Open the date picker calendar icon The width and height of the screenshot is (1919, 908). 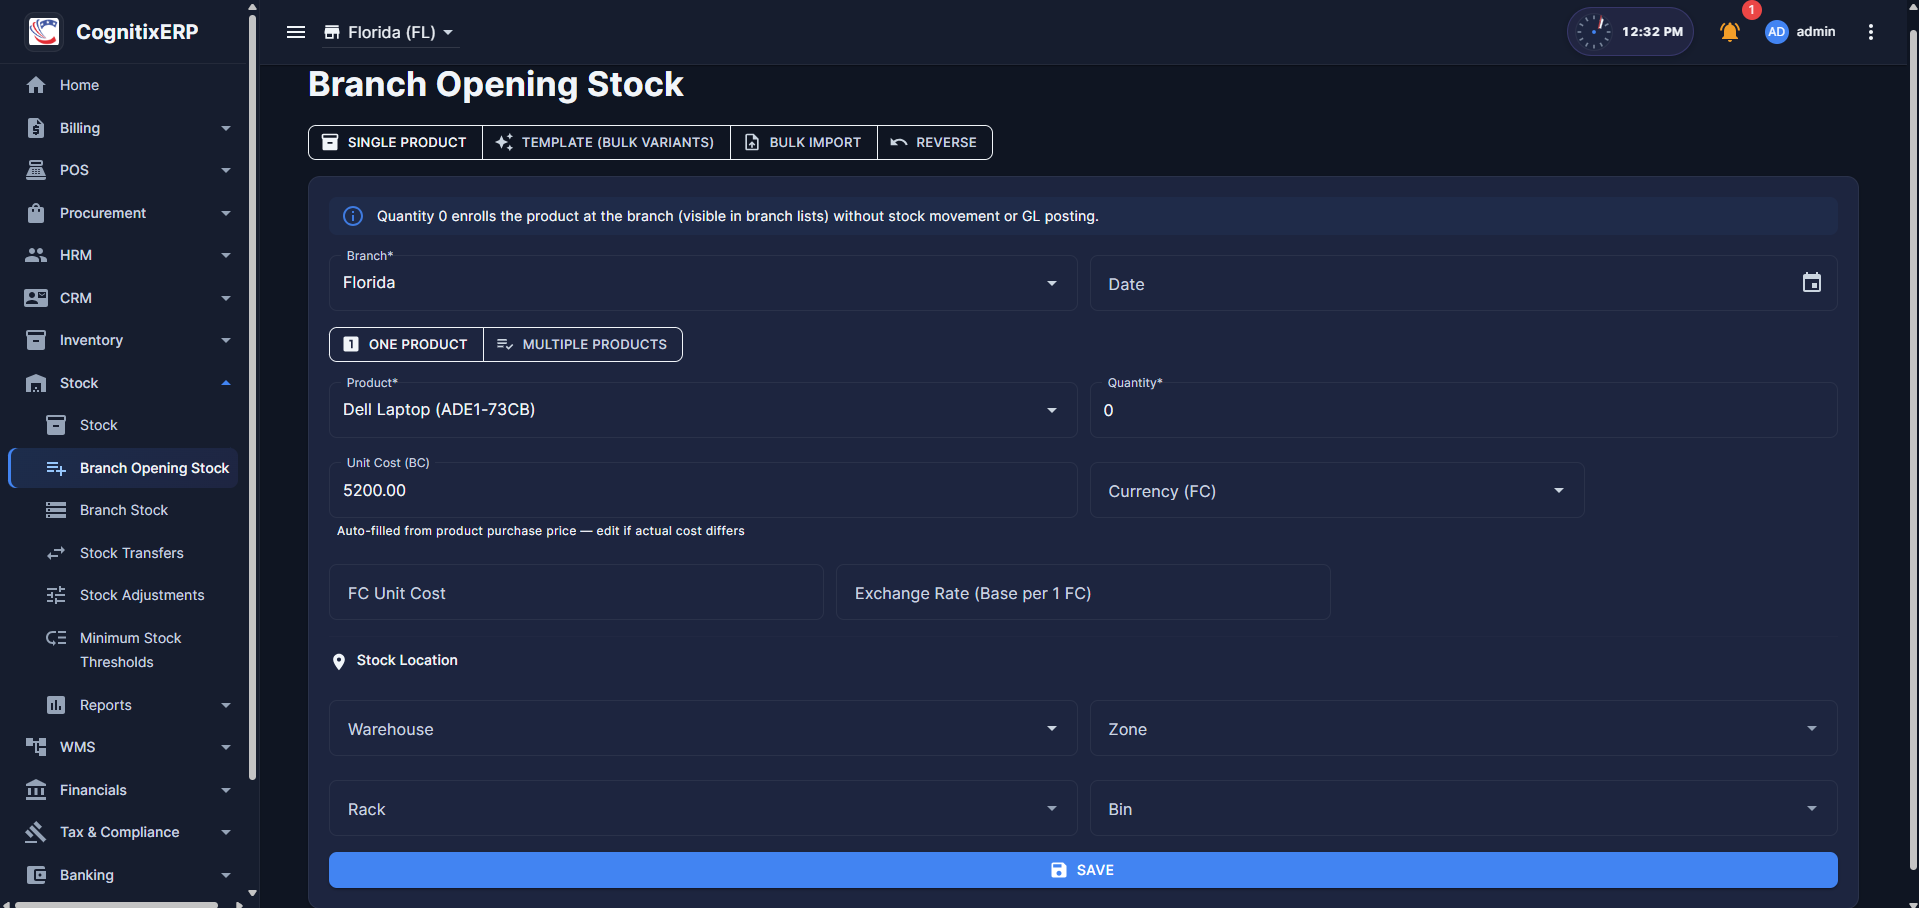click(x=1812, y=283)
